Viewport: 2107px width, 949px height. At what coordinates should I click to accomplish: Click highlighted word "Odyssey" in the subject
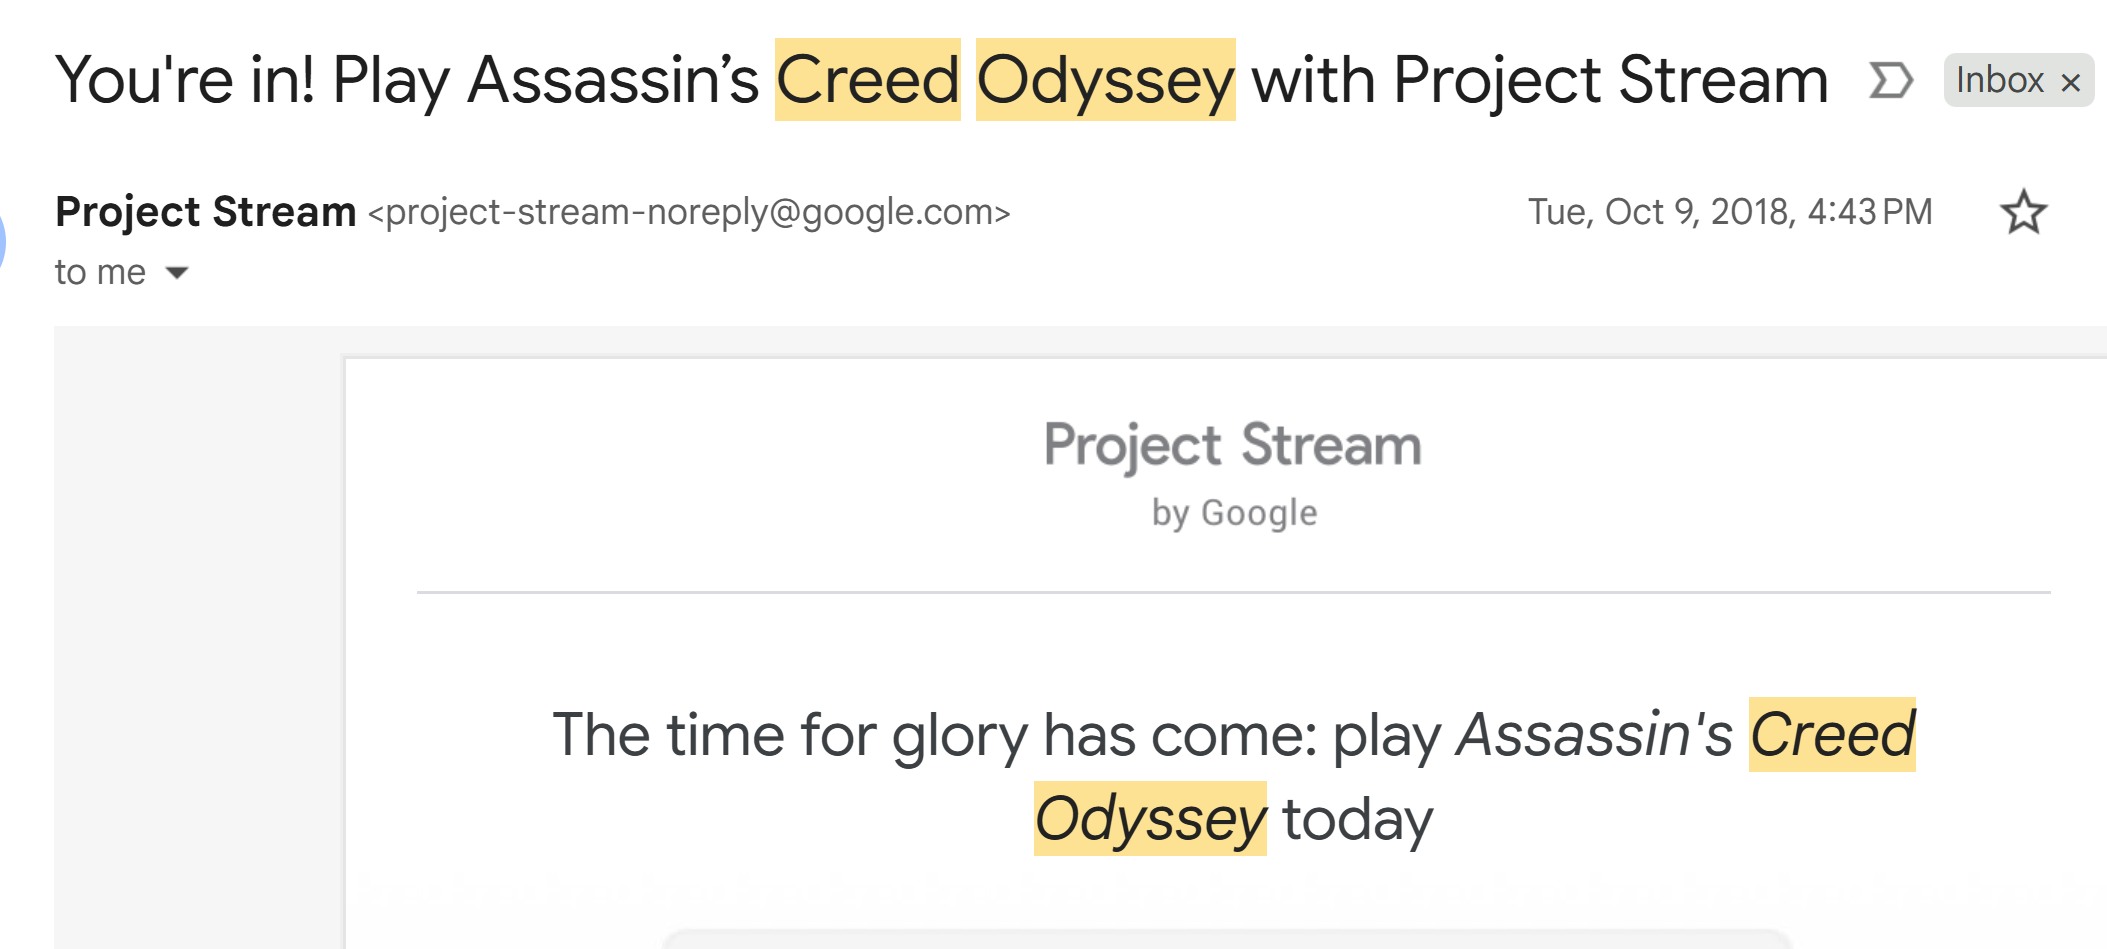(x=1105, y=80)
